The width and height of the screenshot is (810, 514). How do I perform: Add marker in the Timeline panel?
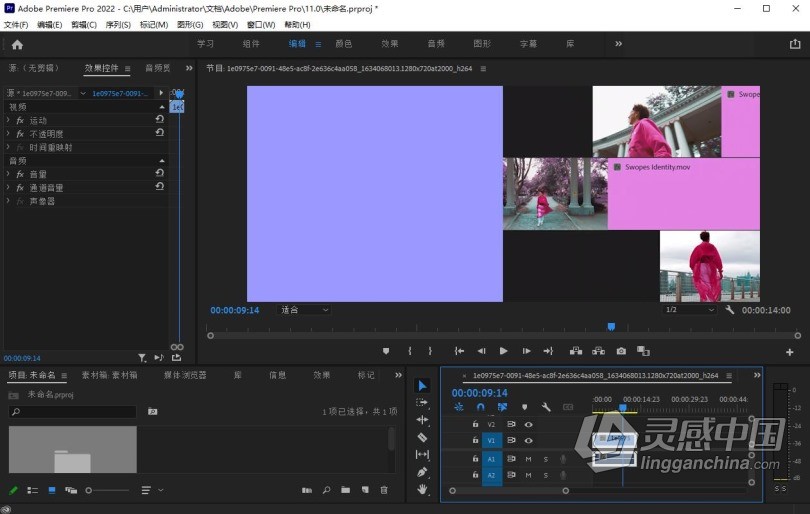coord(524,407)
